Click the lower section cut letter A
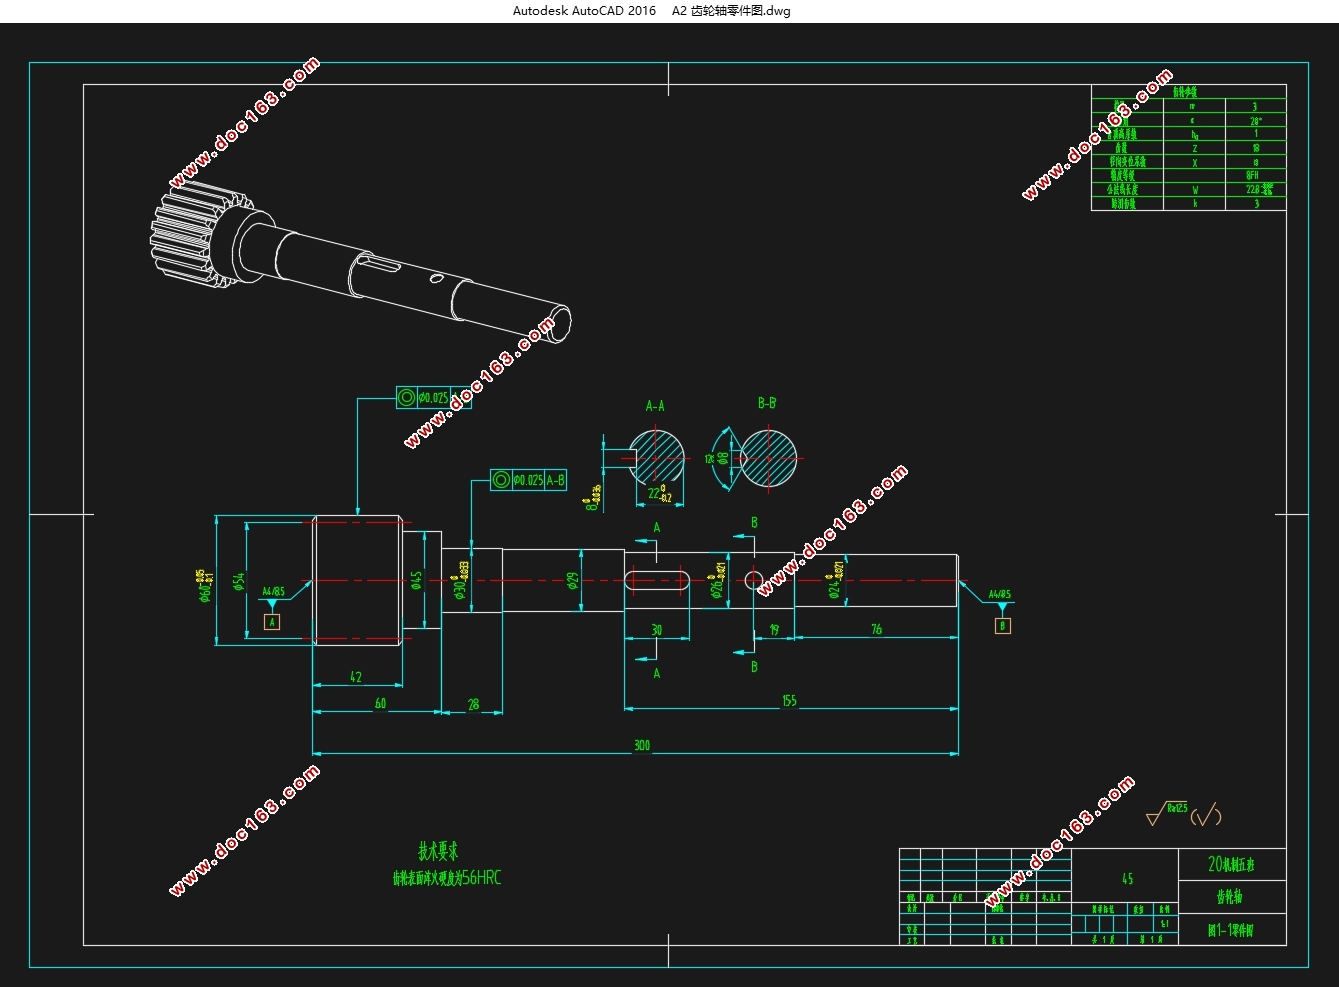Viewport: 1339px width, 987px height. (657, 673)
